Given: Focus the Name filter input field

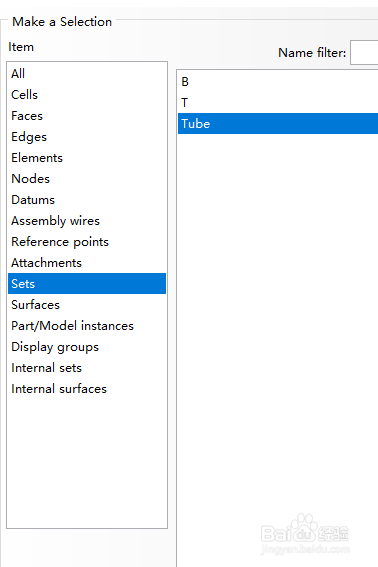Looking at the screenshot, I should (x=364, y=53).
